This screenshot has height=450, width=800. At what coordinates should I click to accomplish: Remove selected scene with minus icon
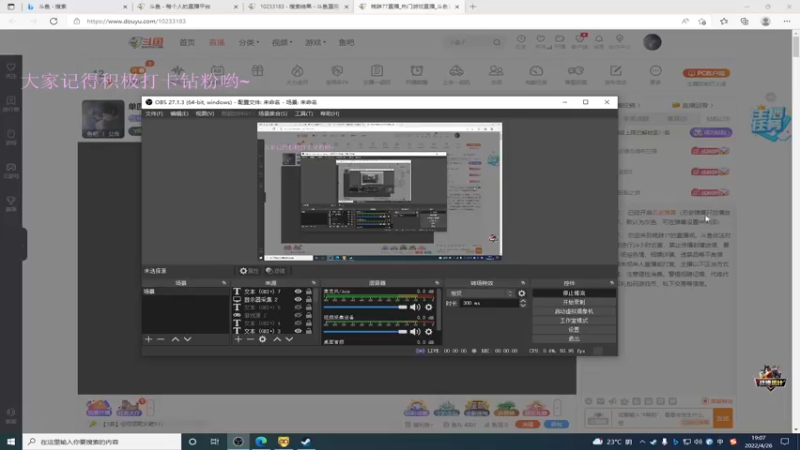pos(161,339)
